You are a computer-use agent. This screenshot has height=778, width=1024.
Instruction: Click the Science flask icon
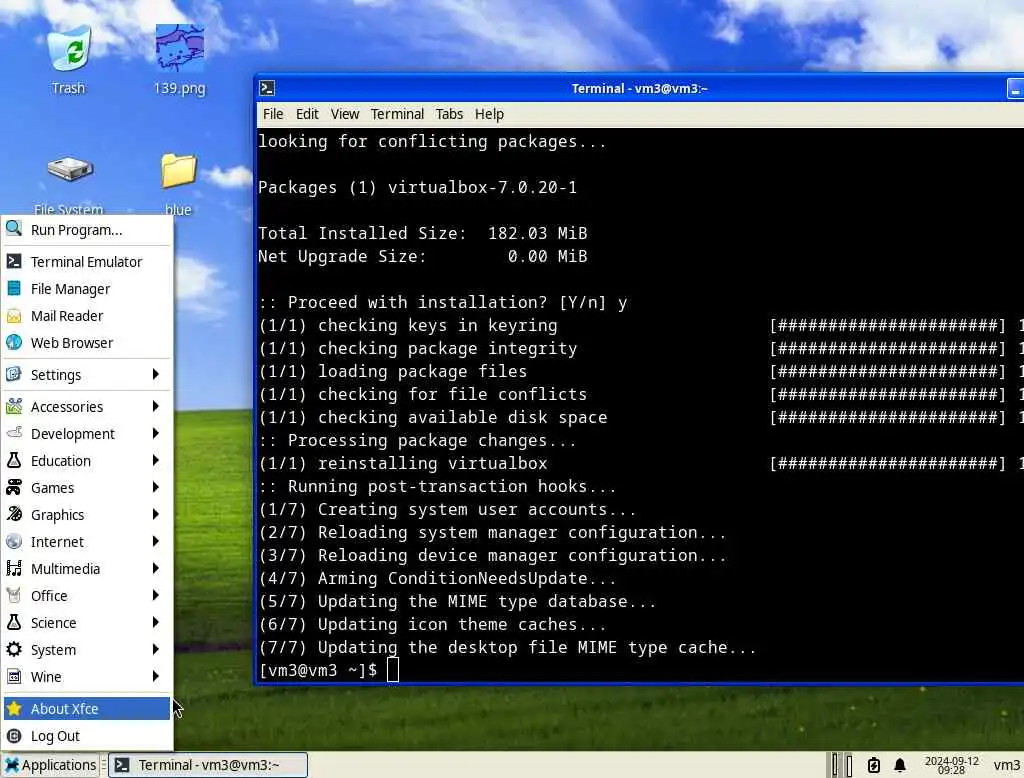click(14, 623)
